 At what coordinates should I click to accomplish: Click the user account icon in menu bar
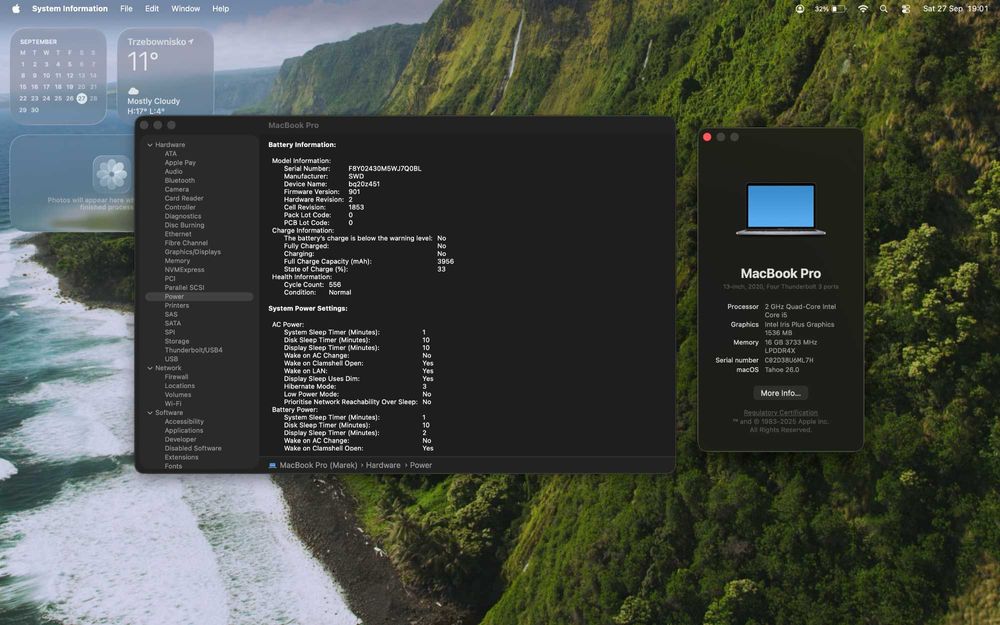click(800, 9)
